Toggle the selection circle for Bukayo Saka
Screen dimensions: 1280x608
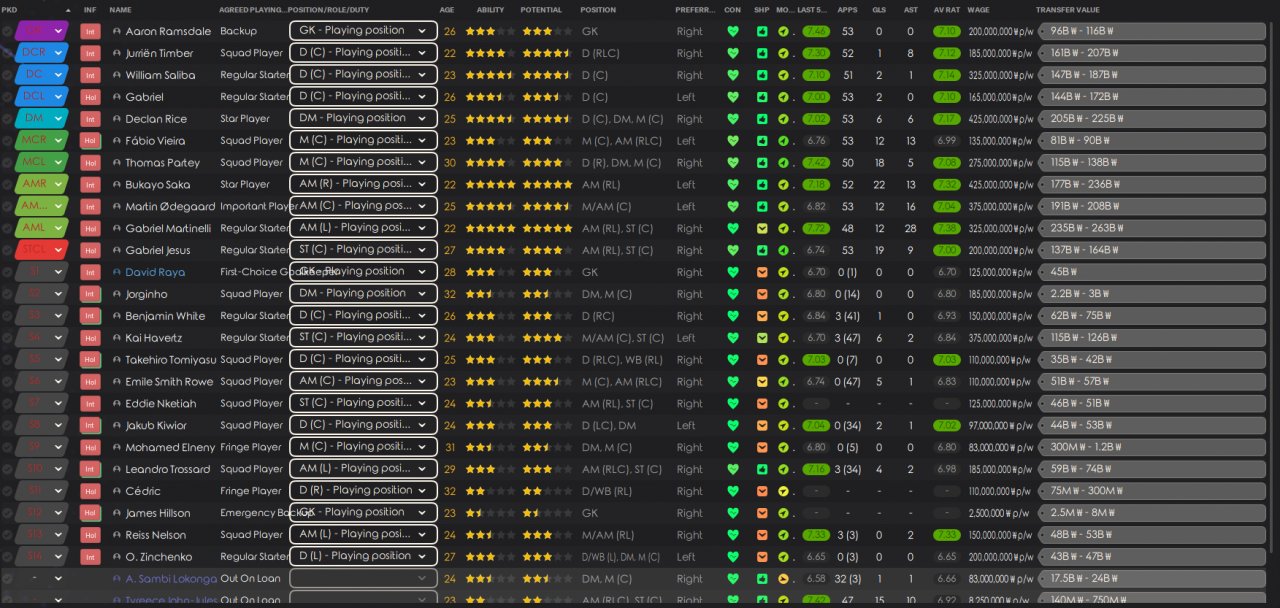(7, 185)
